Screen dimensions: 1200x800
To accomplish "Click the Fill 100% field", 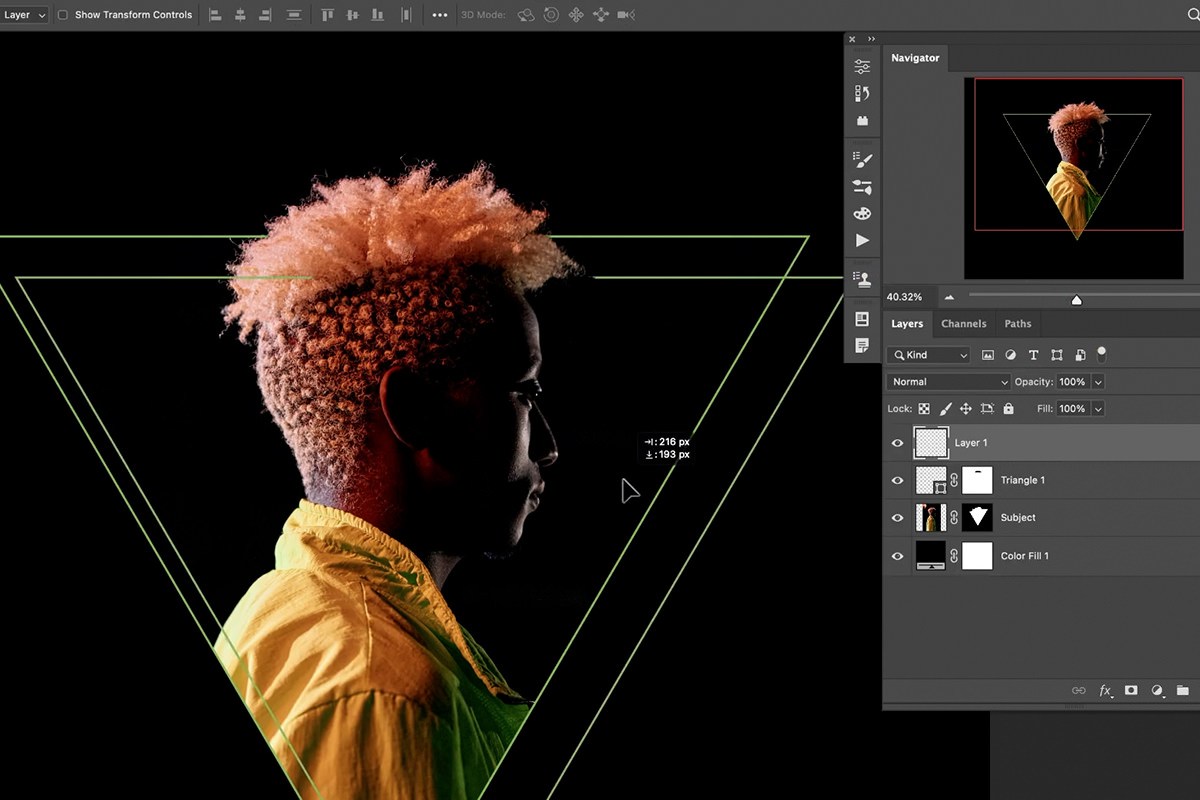I will (x=1072, y=409).
